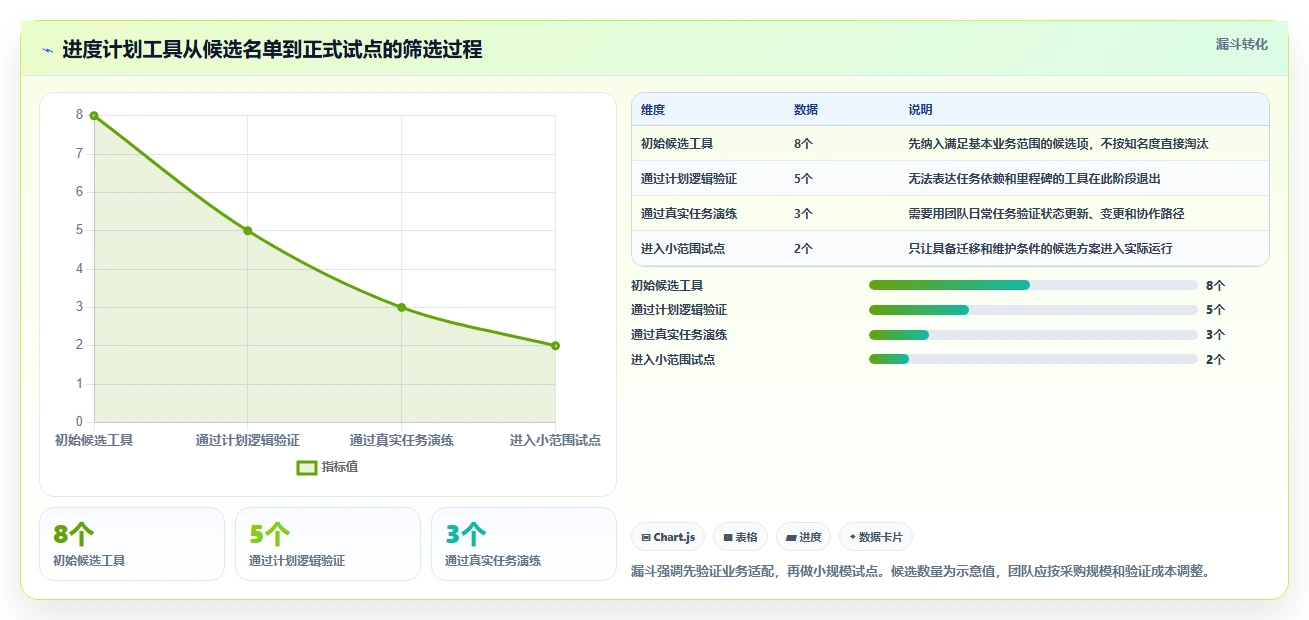1309x620 pixels.
Task: Click the 通过计划逻辑验证 progress bar
Action: coord(1033,310)
